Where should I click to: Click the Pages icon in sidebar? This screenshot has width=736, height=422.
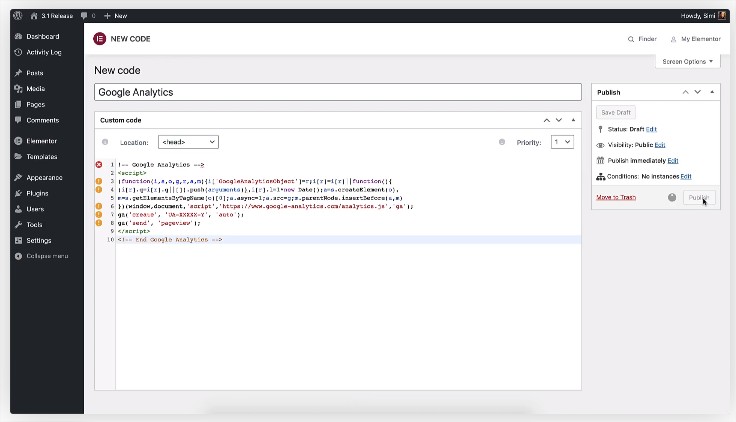pyautogui.click(x=18, y=104)
